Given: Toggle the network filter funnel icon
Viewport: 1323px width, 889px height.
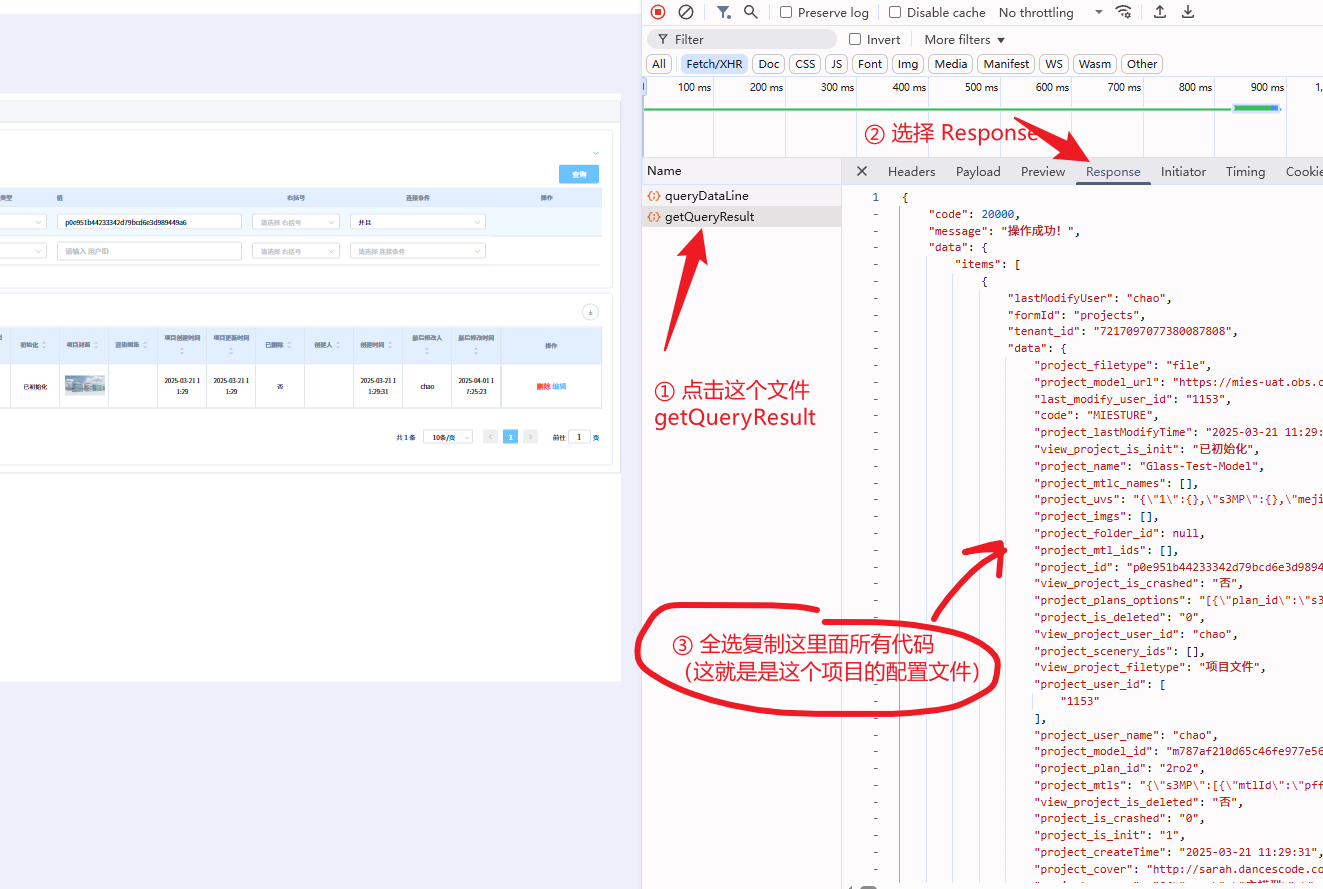Looking at the screenshot, I should [x=723, y=12].
